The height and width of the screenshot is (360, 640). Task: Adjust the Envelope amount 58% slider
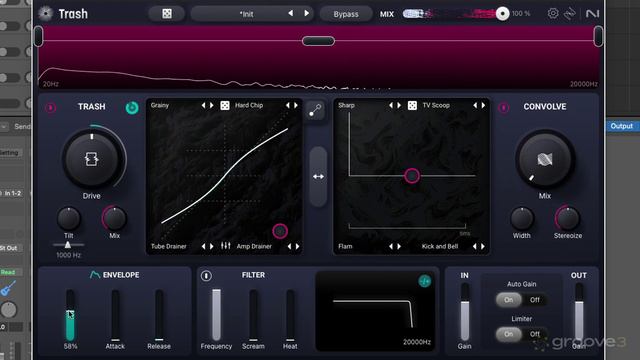[x=70, y=315]
